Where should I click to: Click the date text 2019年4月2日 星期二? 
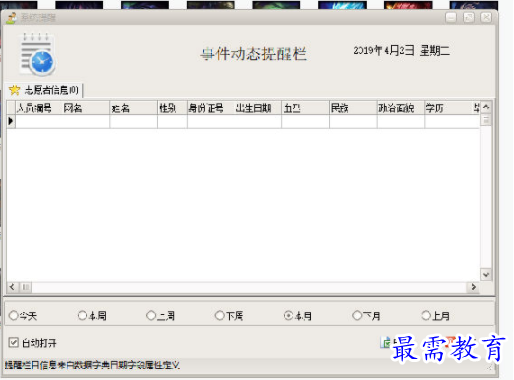coord(402,51)
